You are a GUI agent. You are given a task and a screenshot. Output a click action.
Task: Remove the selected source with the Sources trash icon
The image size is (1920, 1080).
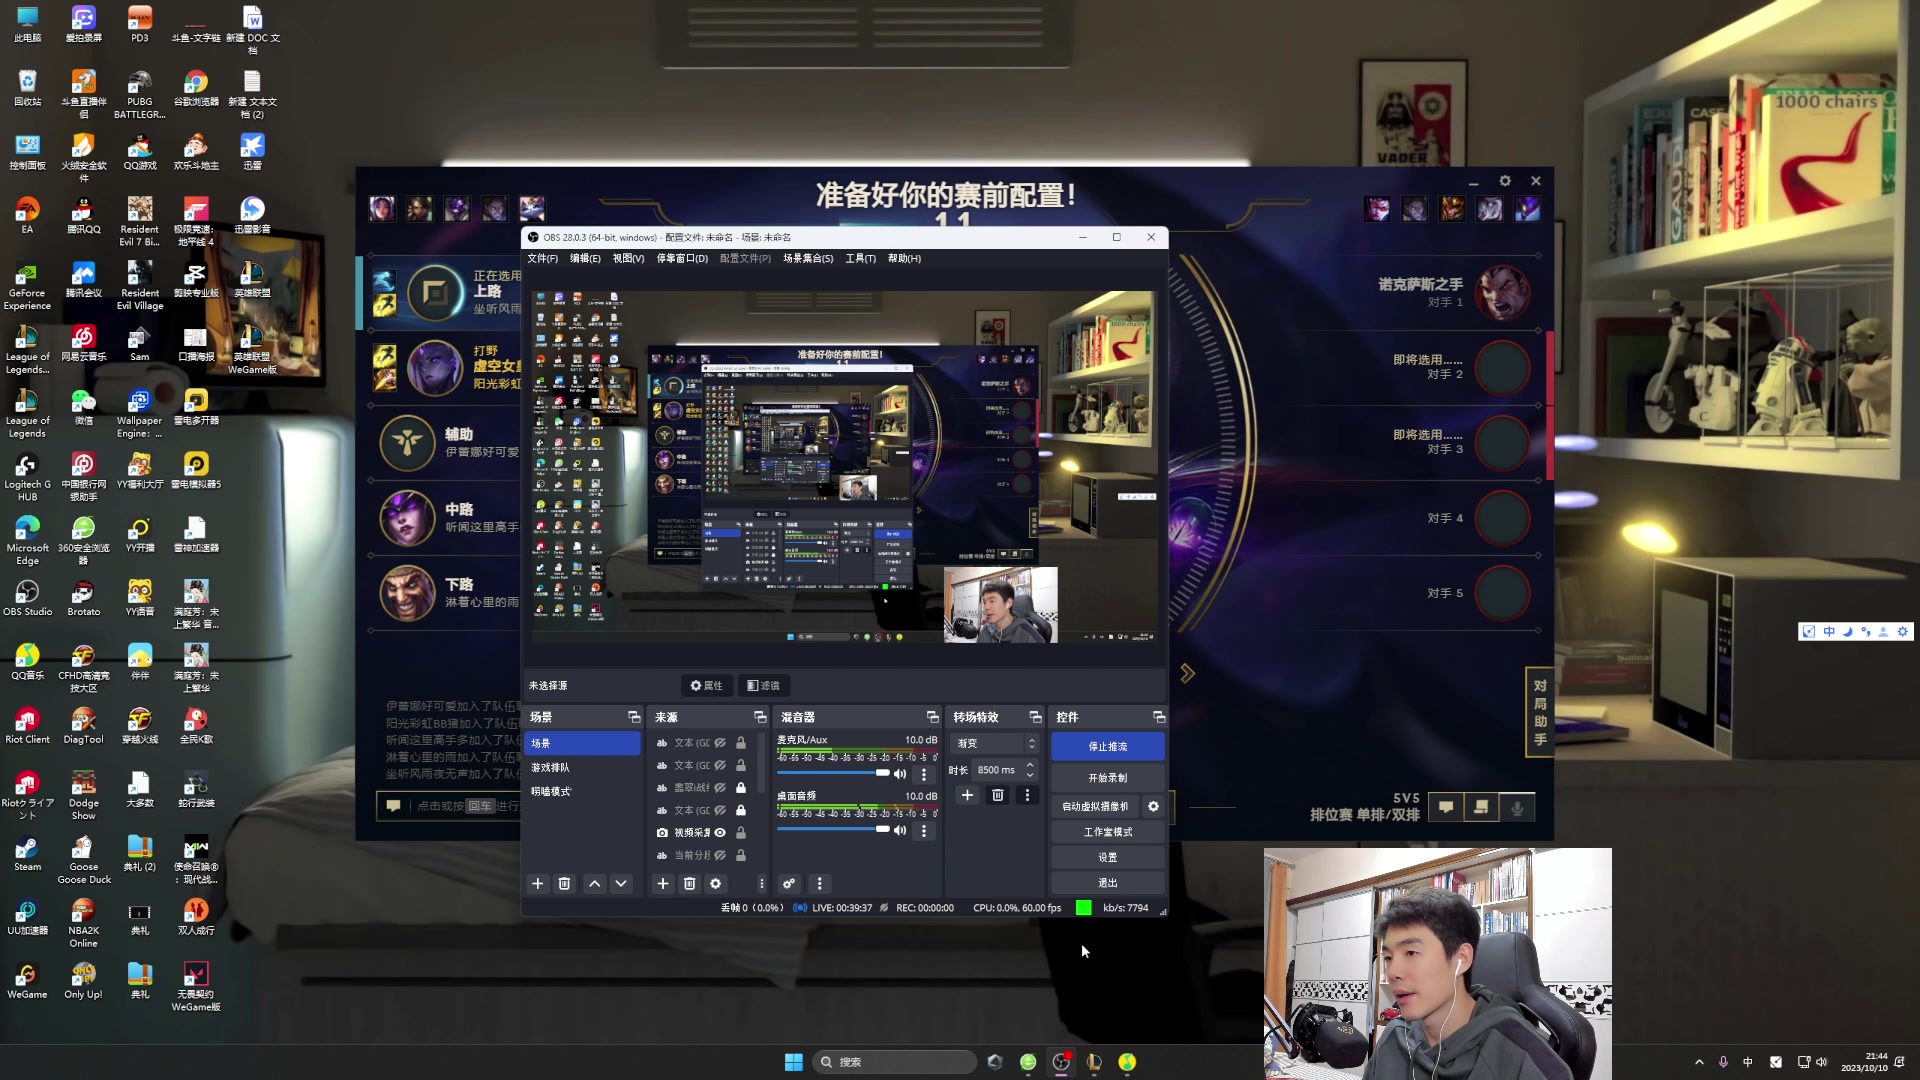tap(689, 884)
